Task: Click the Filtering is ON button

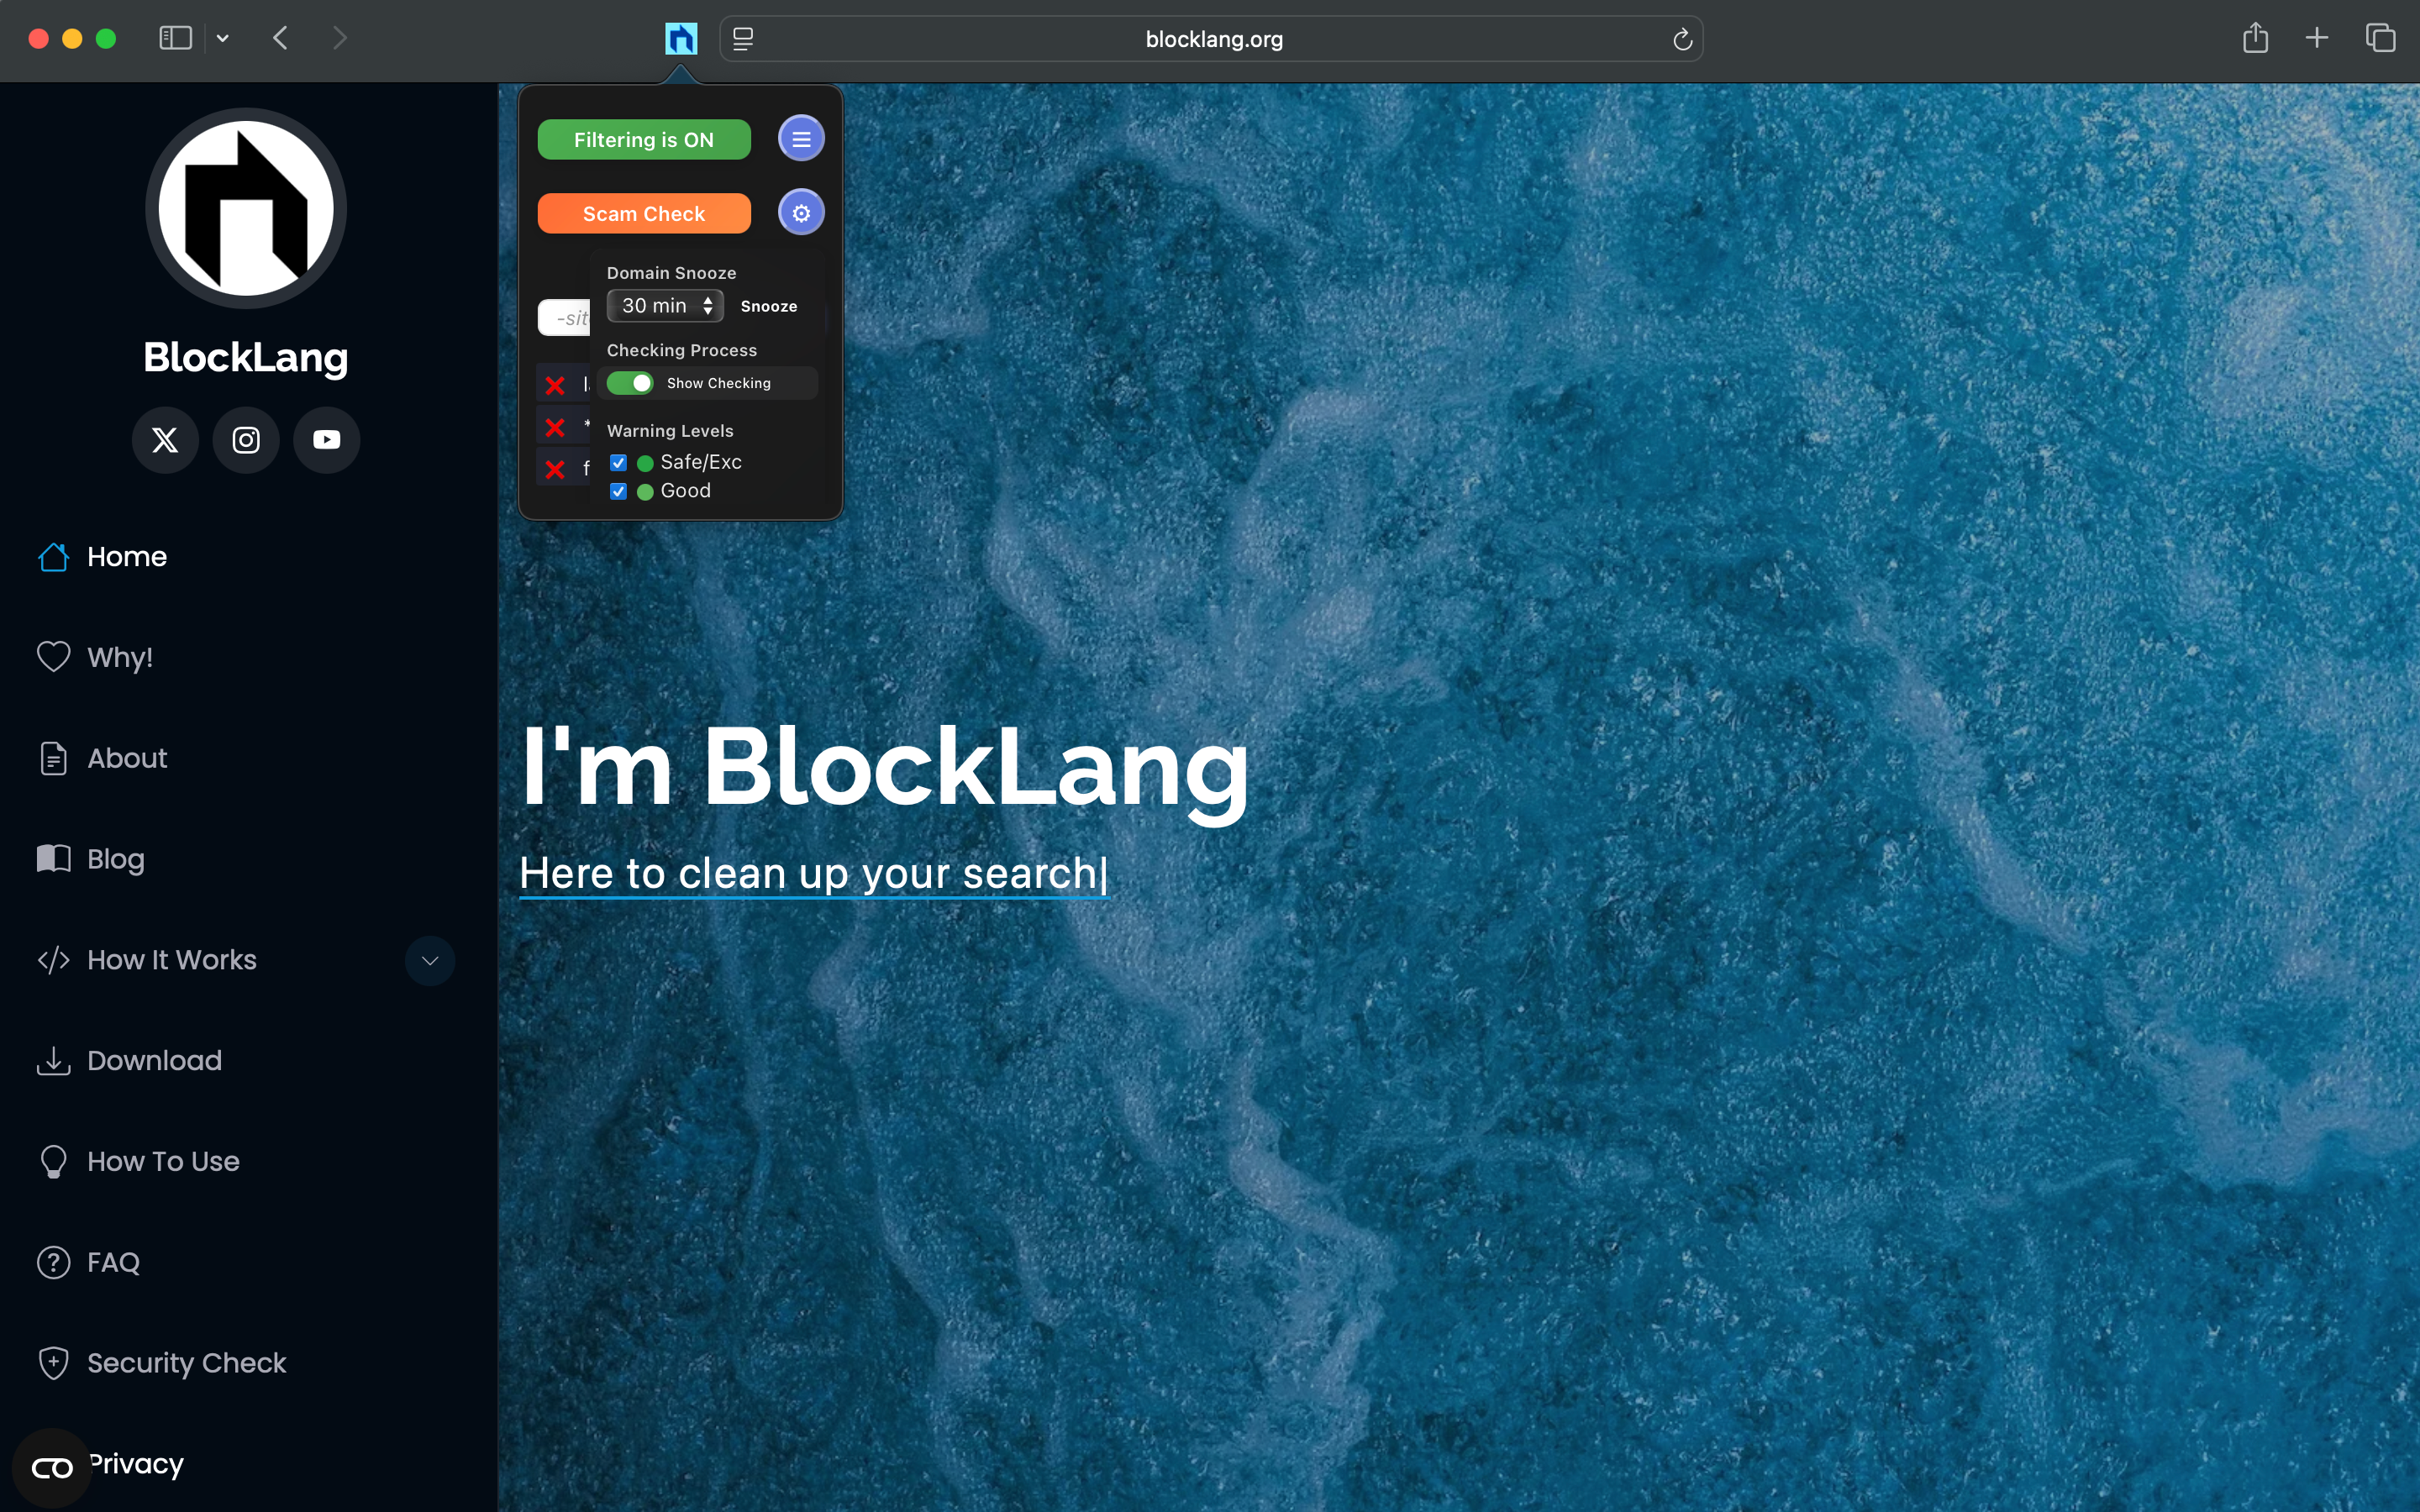Action: [644, 140]
